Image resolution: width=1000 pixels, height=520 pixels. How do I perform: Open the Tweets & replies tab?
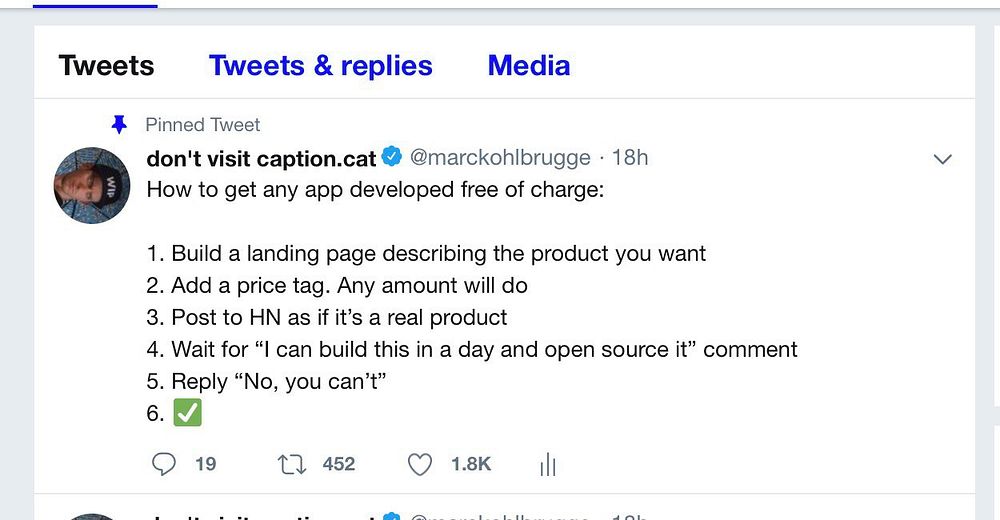[x=320, y=66]
